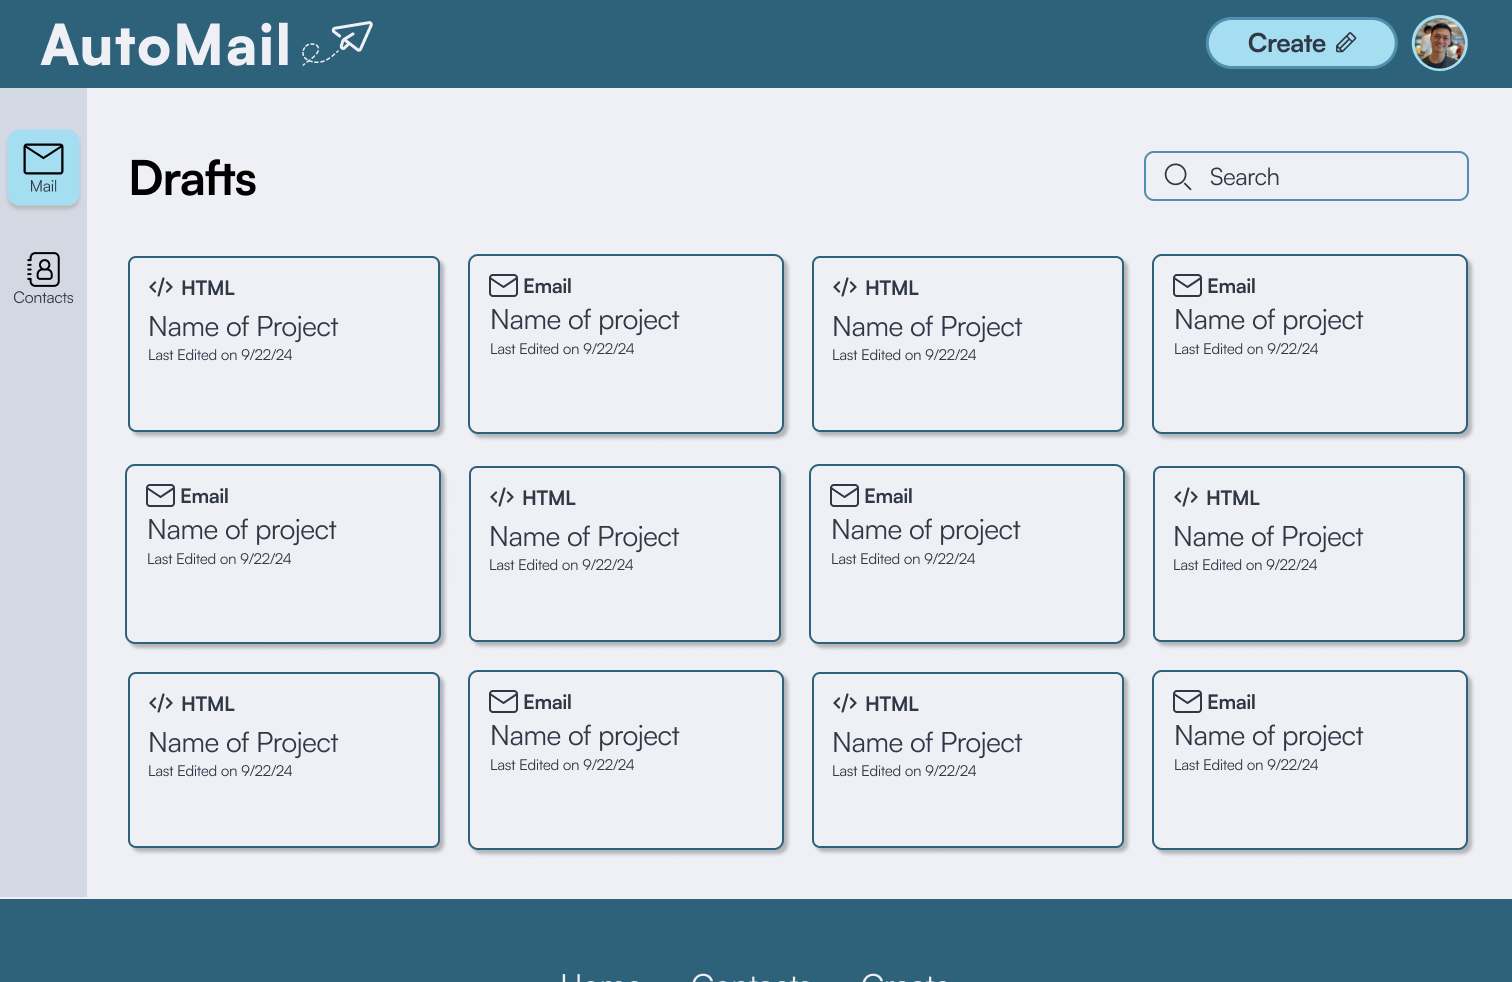Click the Create button with pencil
This screenshot has width=1512, height=982.
[x=1301, y=43]
